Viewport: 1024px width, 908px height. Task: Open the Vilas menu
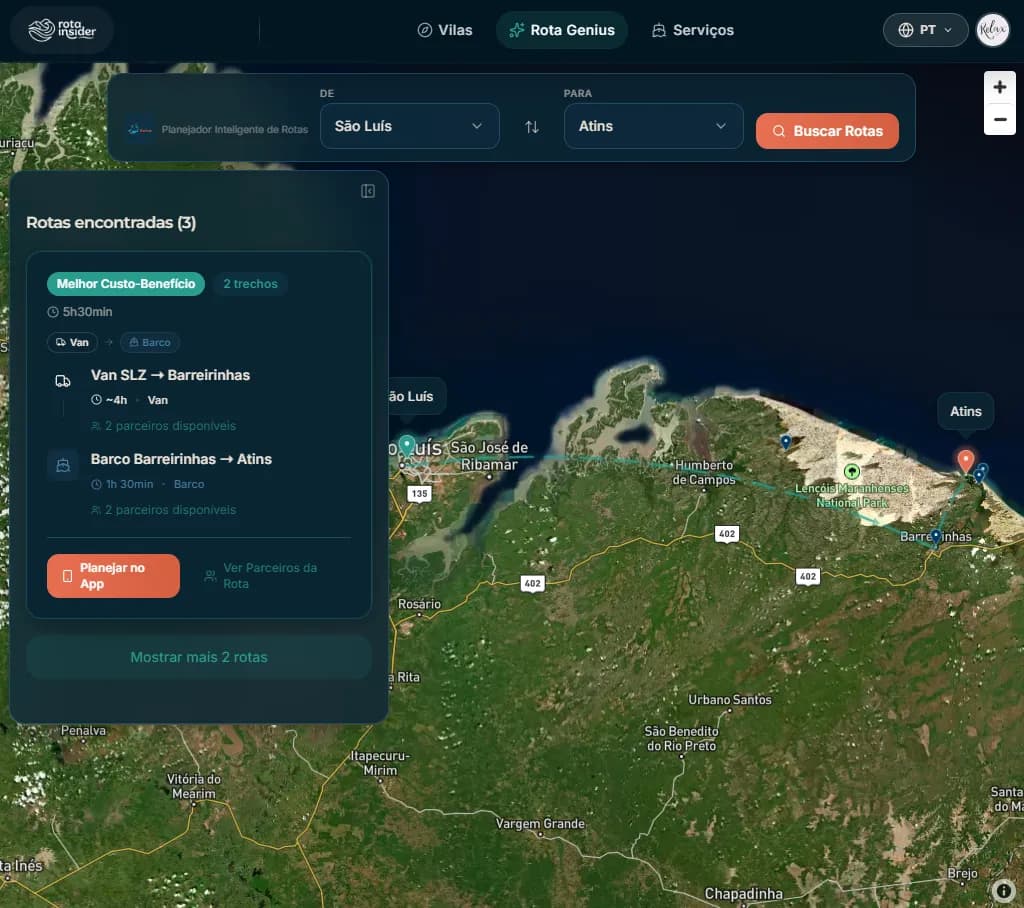(445, 30)
